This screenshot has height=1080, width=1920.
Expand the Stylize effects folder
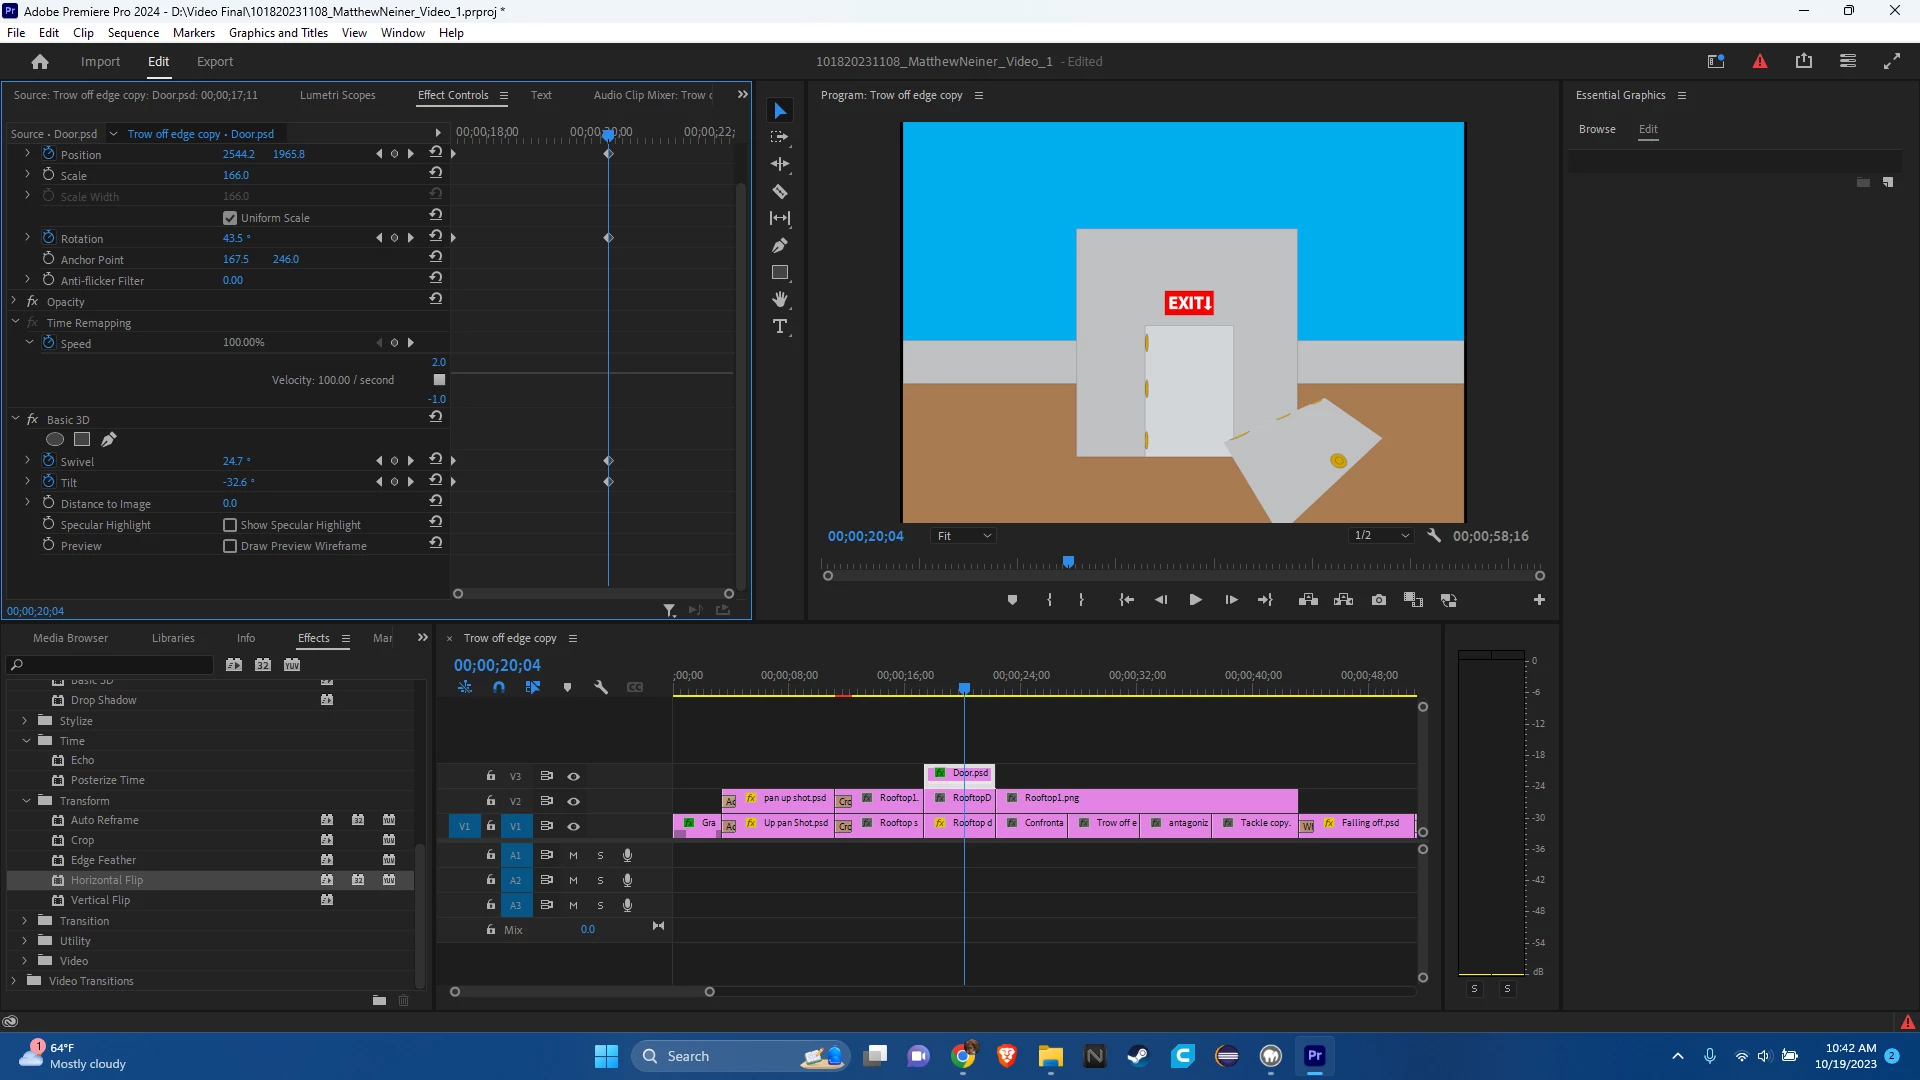pos(25,721)
